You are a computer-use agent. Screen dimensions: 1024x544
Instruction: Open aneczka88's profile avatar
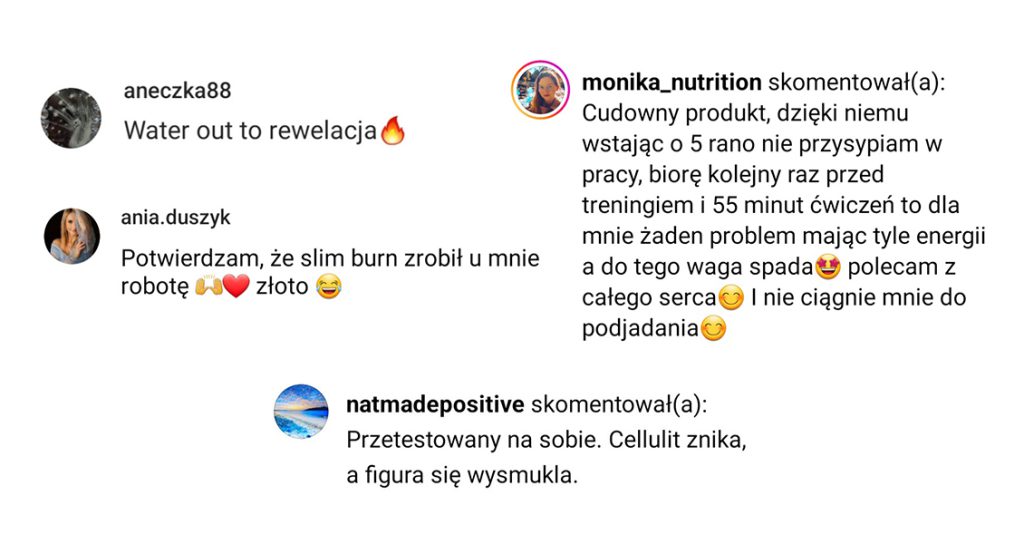tap(71, 118)
